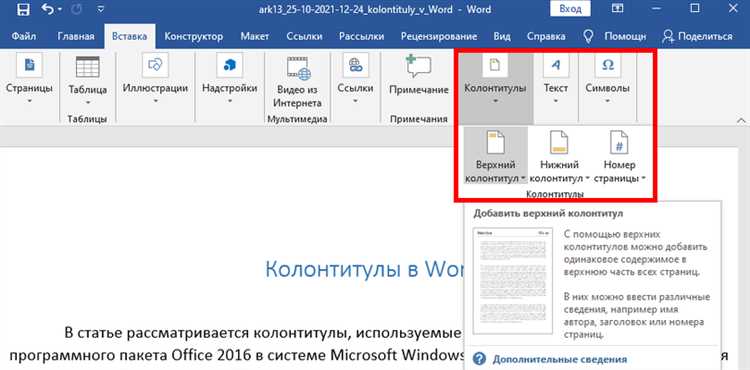Click the Номер страницы icon

619,142
